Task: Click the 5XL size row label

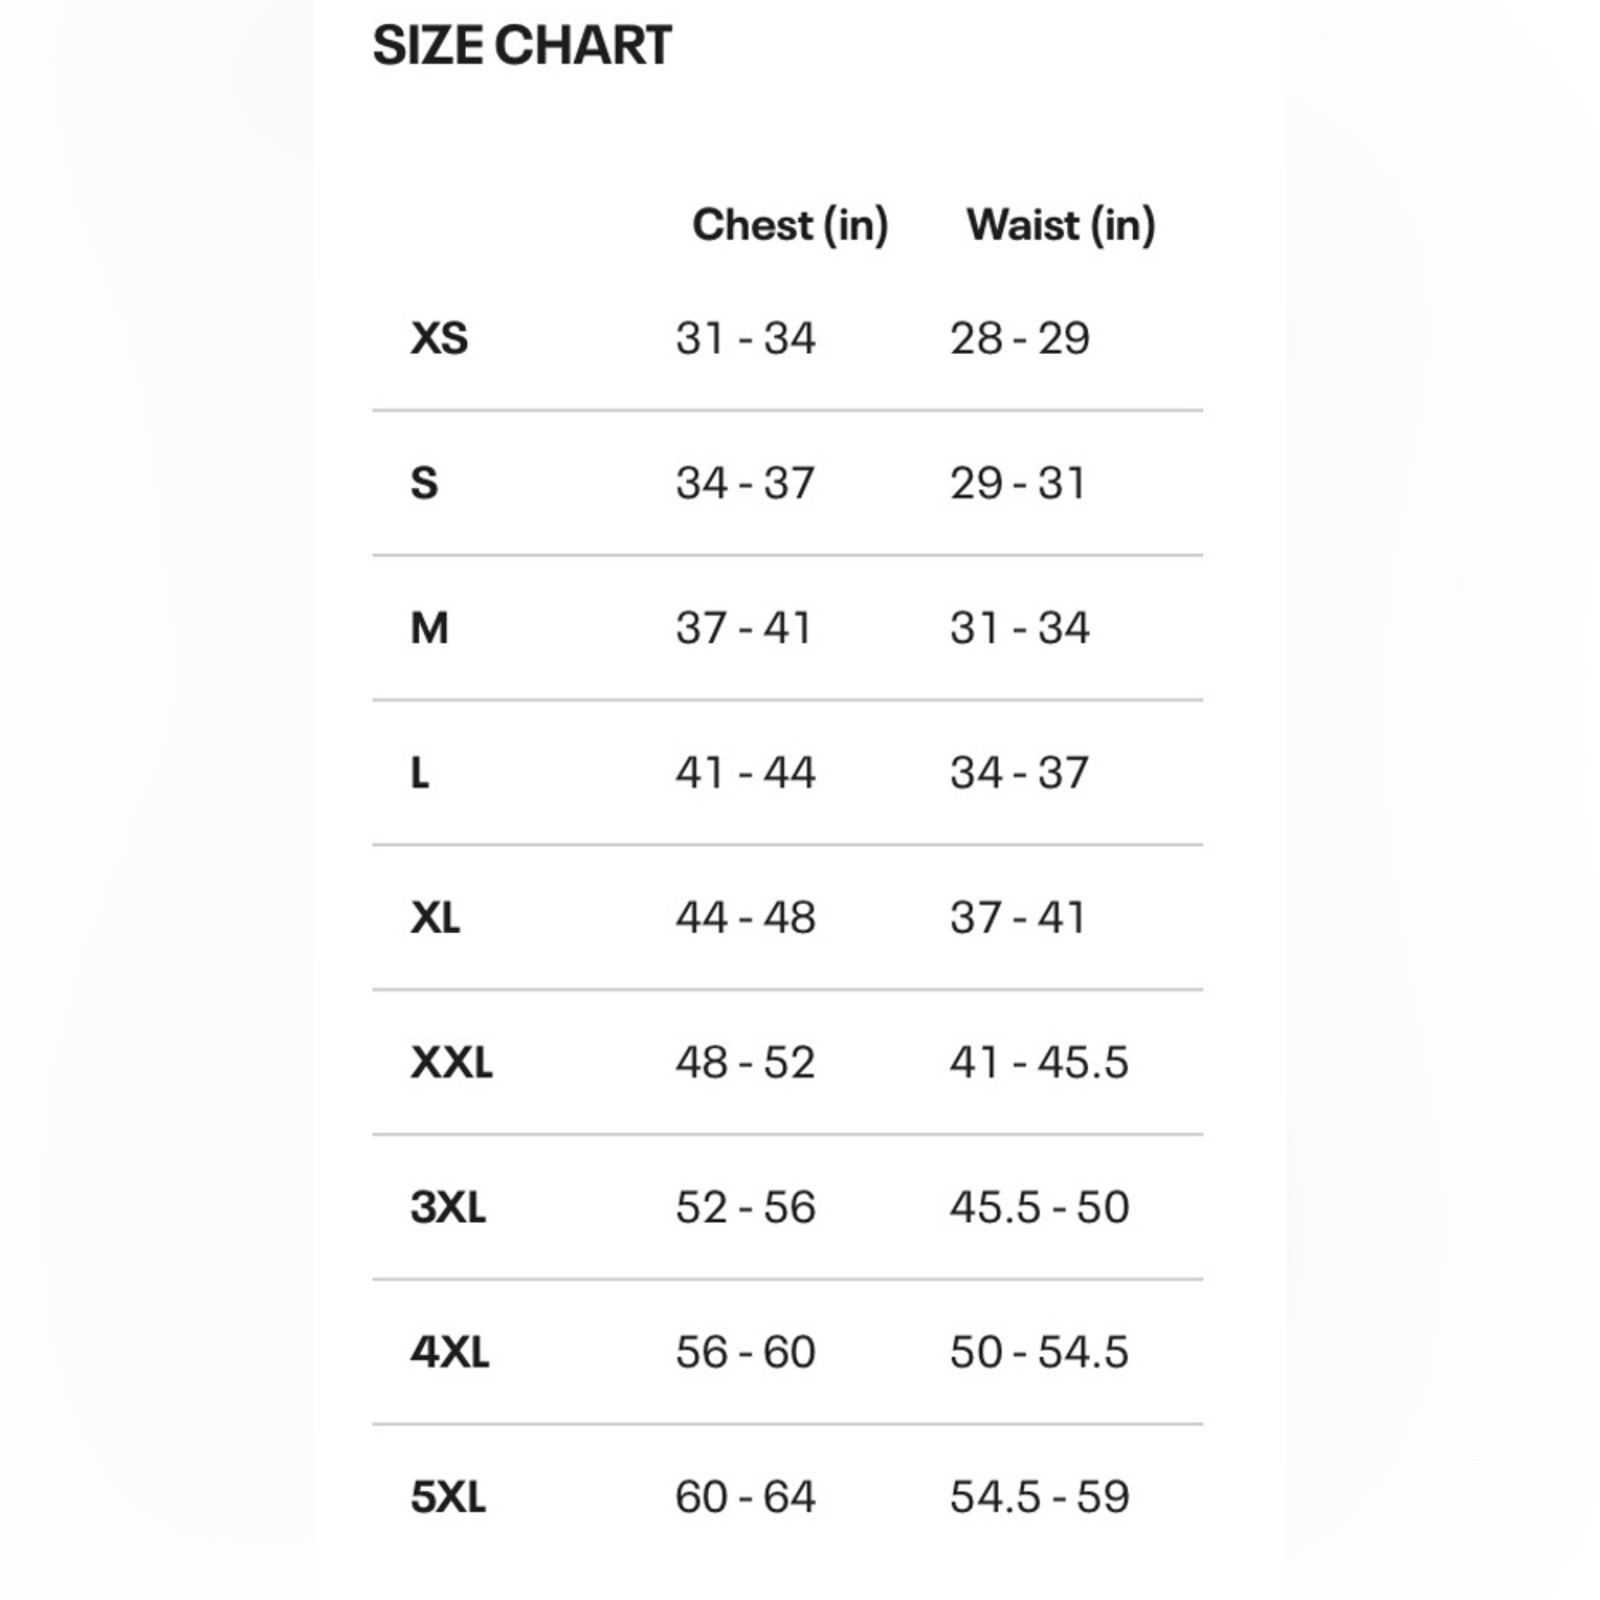Action: click(448, 1497)
